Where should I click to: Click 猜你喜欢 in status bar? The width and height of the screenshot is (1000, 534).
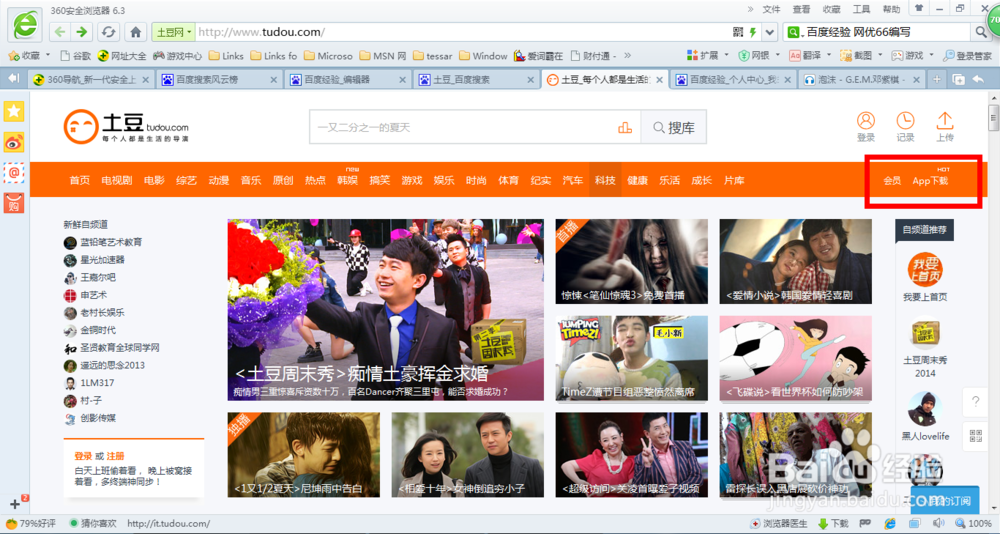pyautogui.click(x=92, y=523)
